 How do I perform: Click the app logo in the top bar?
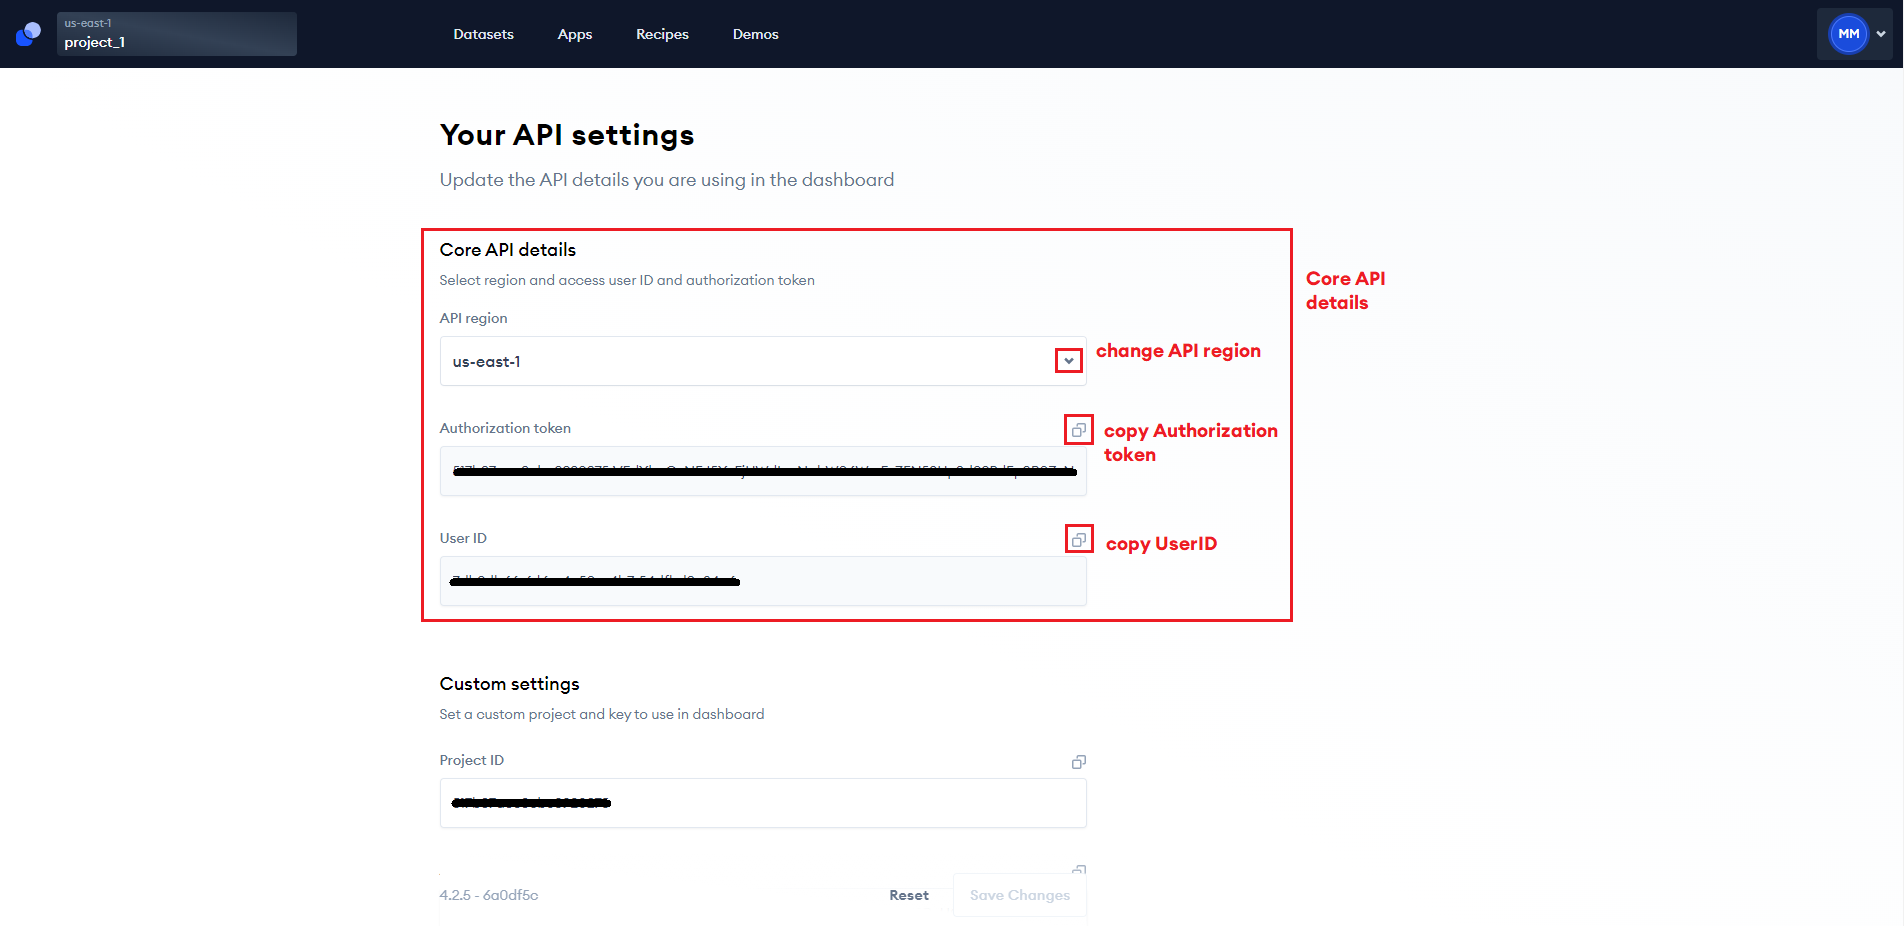(x=28, y=34)
